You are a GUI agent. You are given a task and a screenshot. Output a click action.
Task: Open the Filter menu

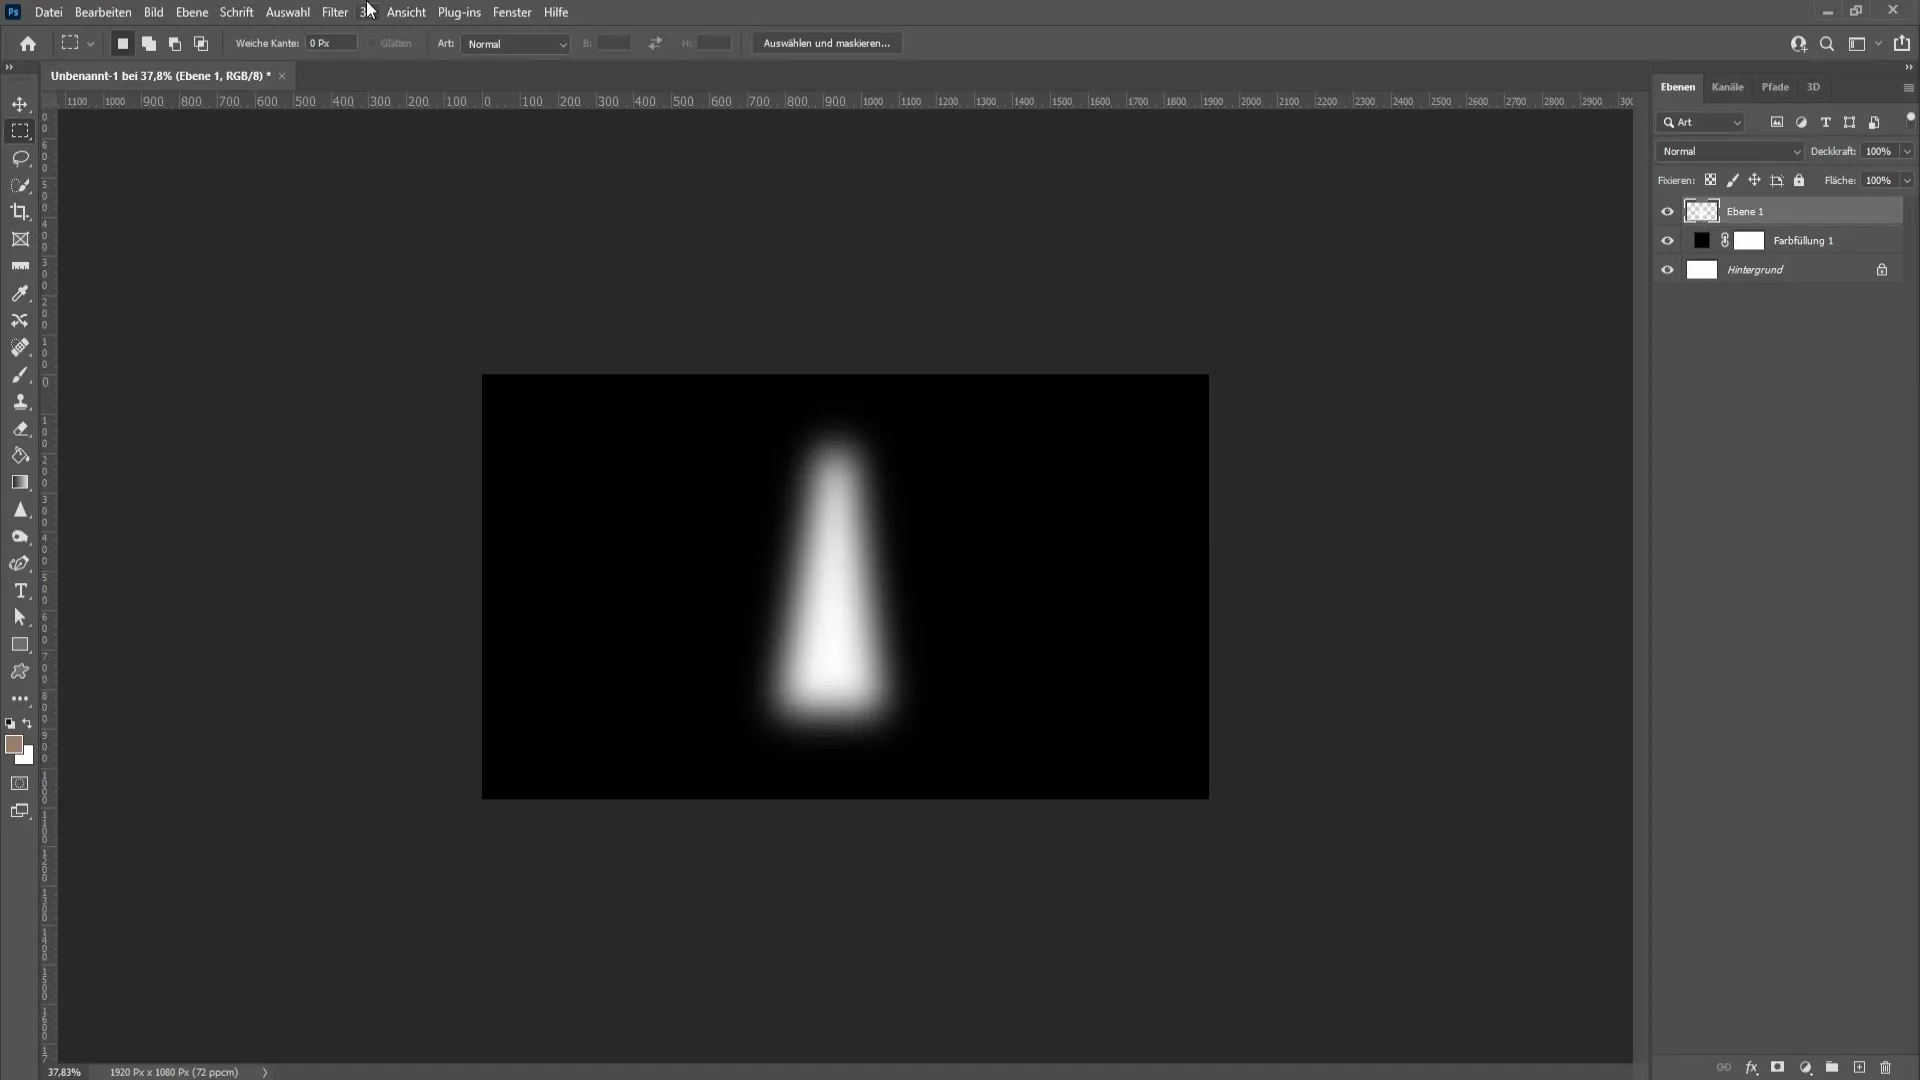(334, 12)
